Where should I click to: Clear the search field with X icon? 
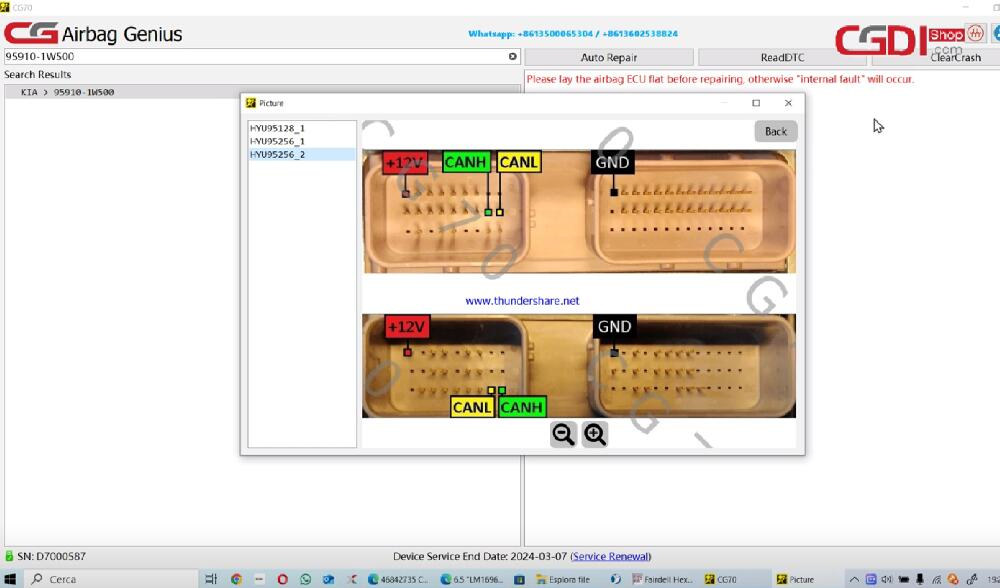coord(513,57)
